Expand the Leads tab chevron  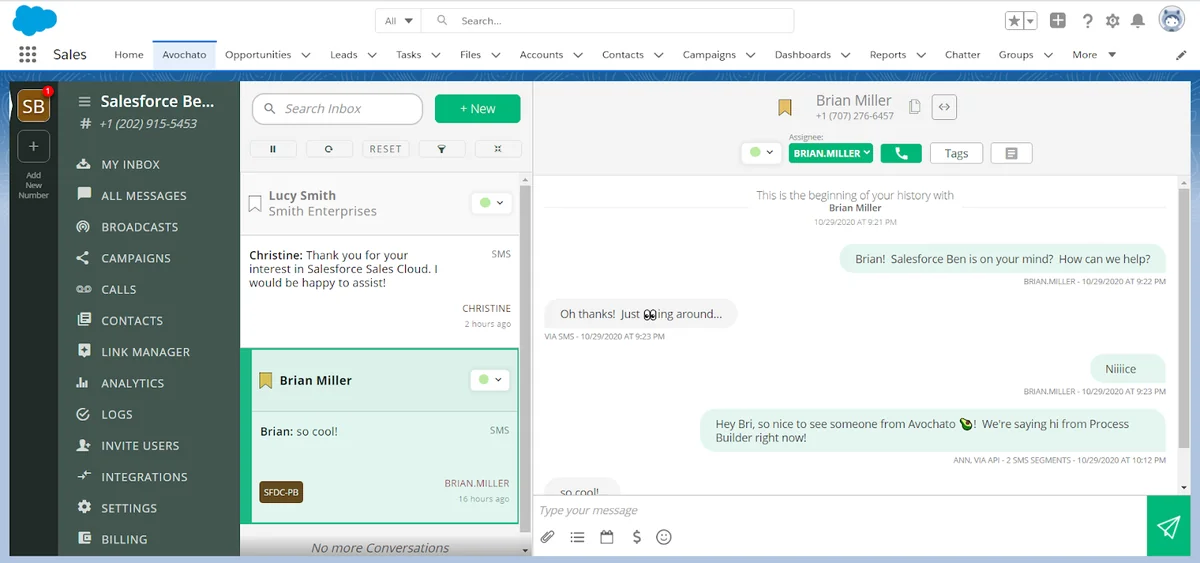(x=372, y=55)
